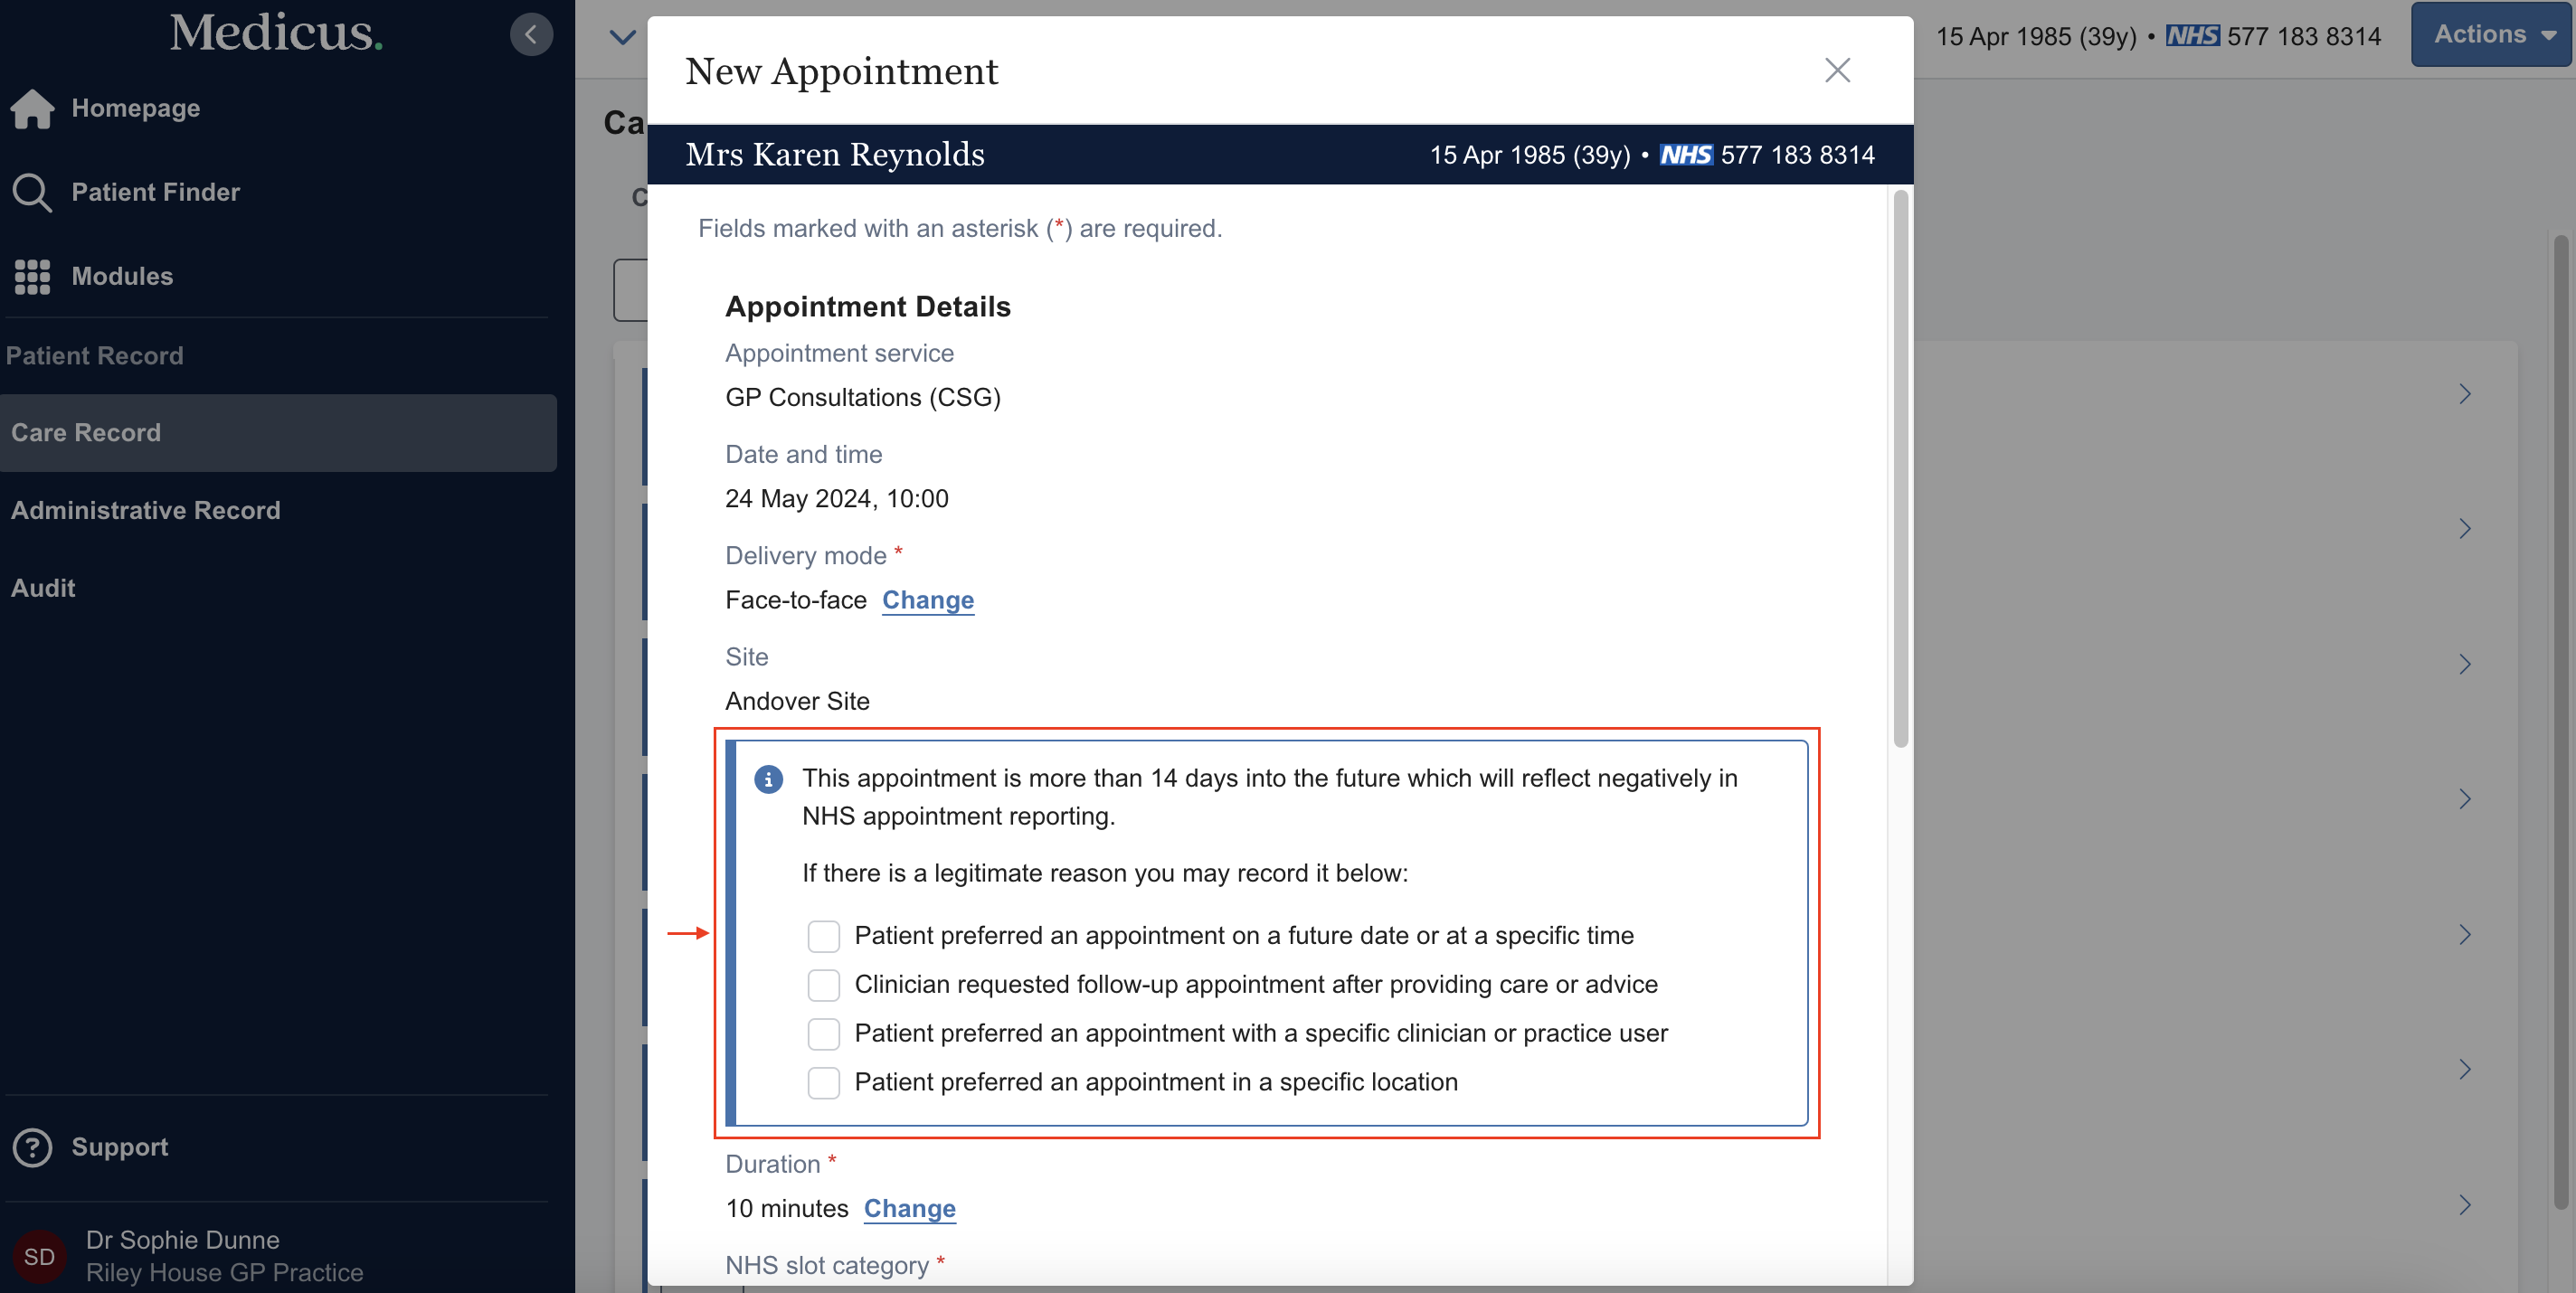Click the Medicus logo
This screenshot has width=2576, height=1293.
276,32
